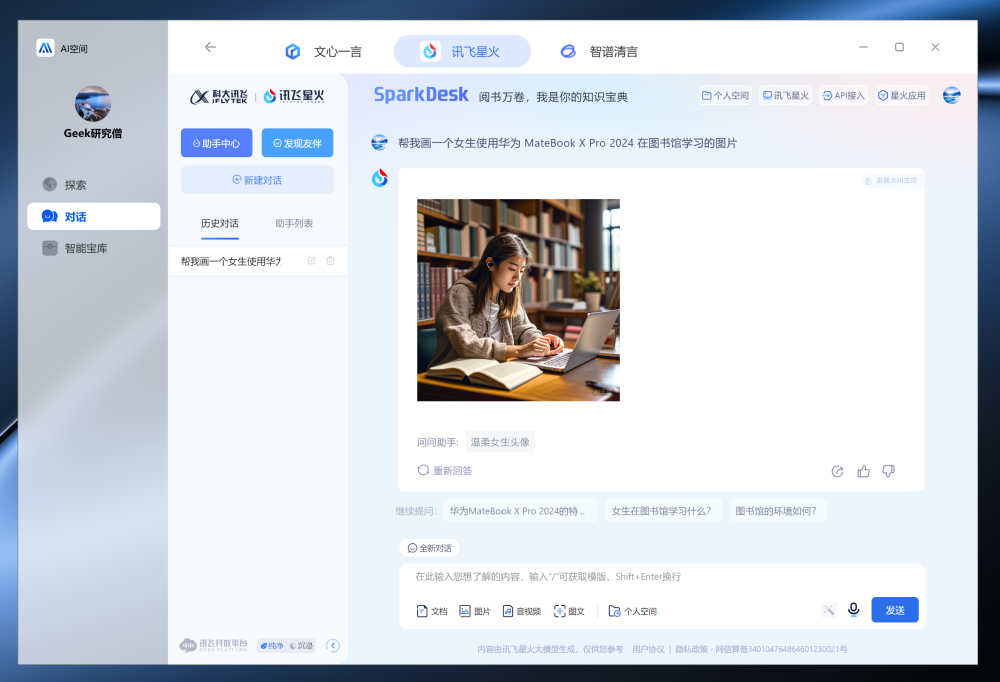Click 重新回答 to regenerate the answer
This screenshot has width=1000, height=682.
pos(445,470)
